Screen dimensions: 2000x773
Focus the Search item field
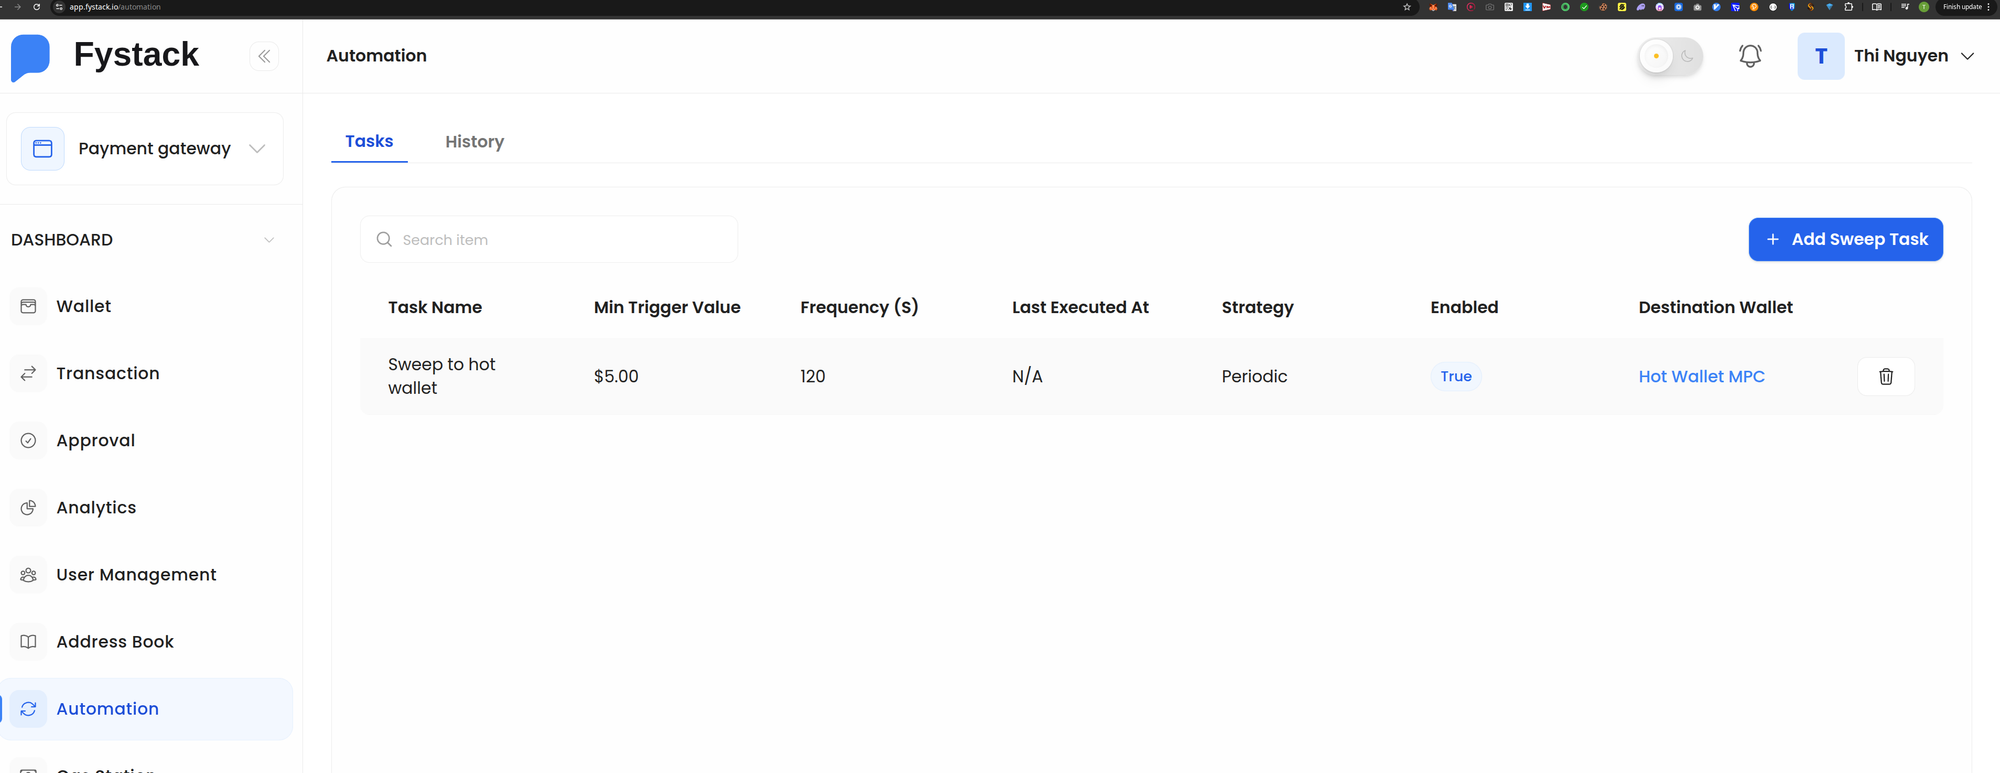550,240
